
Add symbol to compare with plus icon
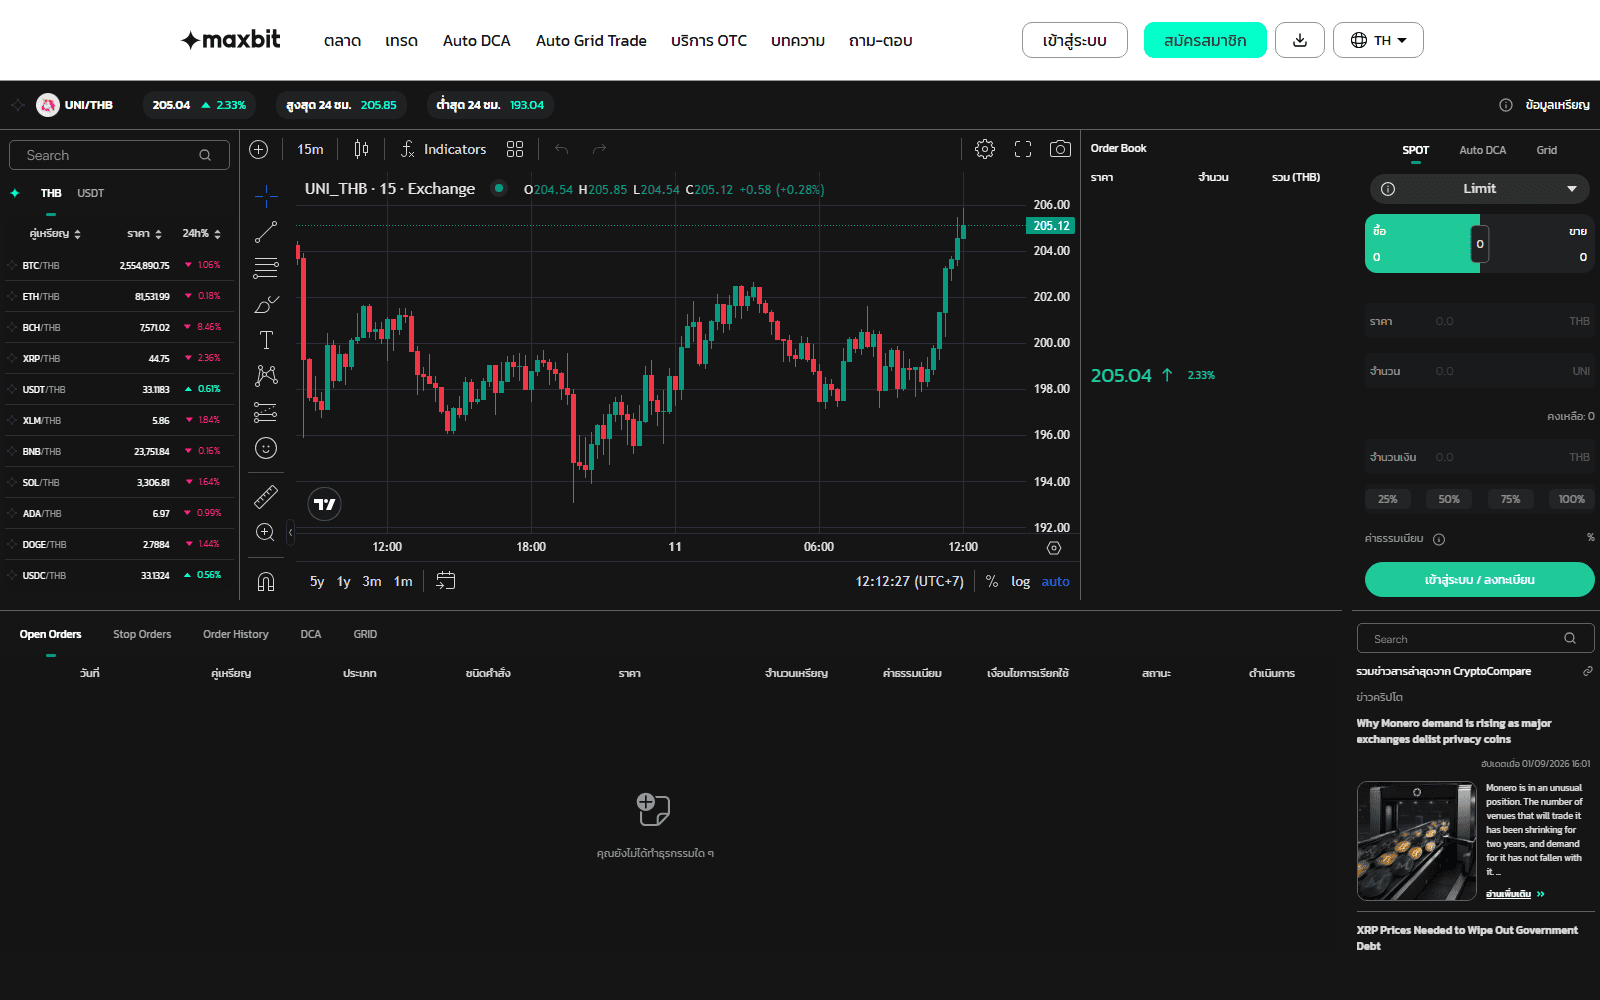point(258,149)
